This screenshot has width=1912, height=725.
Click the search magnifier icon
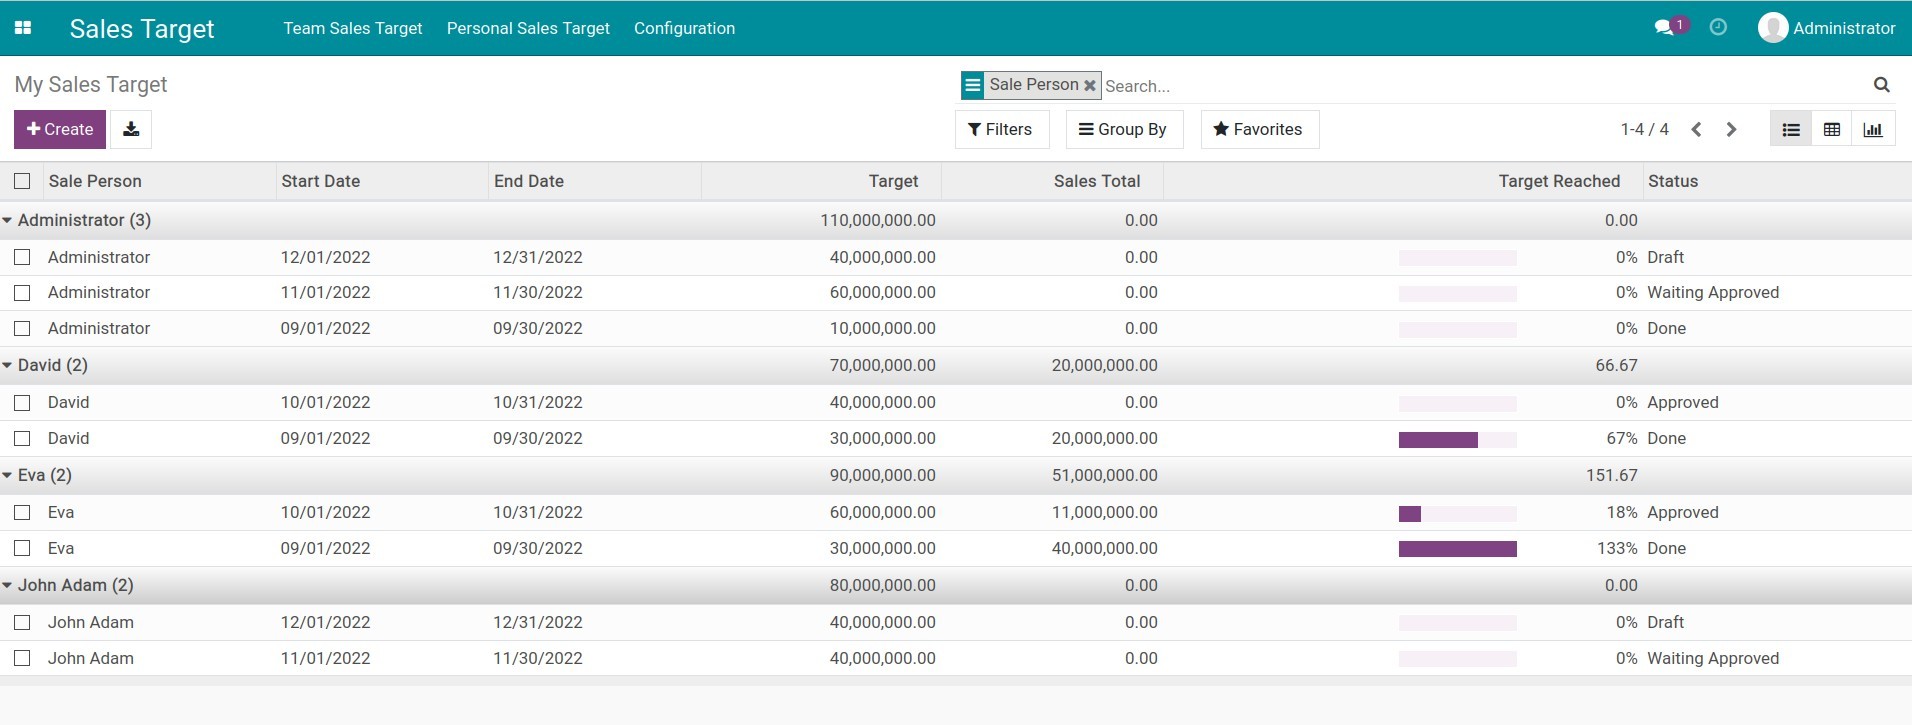(1881, 85)
